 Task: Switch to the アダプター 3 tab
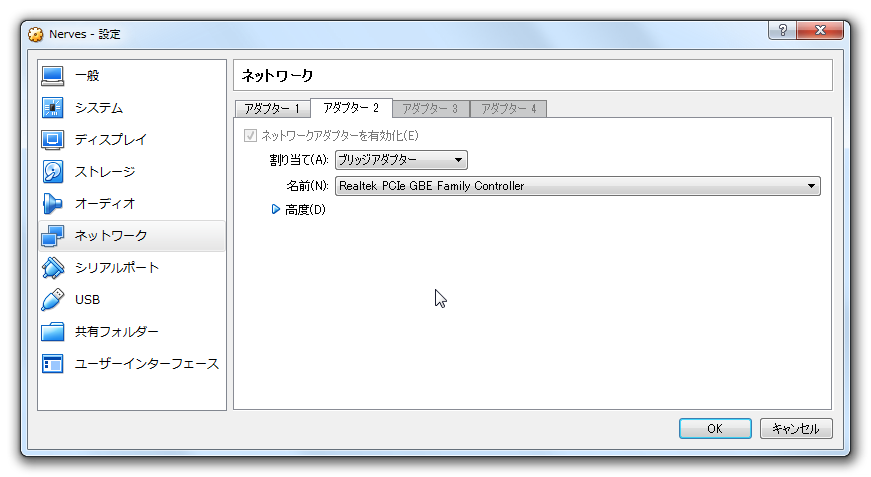tap(431, 109)
